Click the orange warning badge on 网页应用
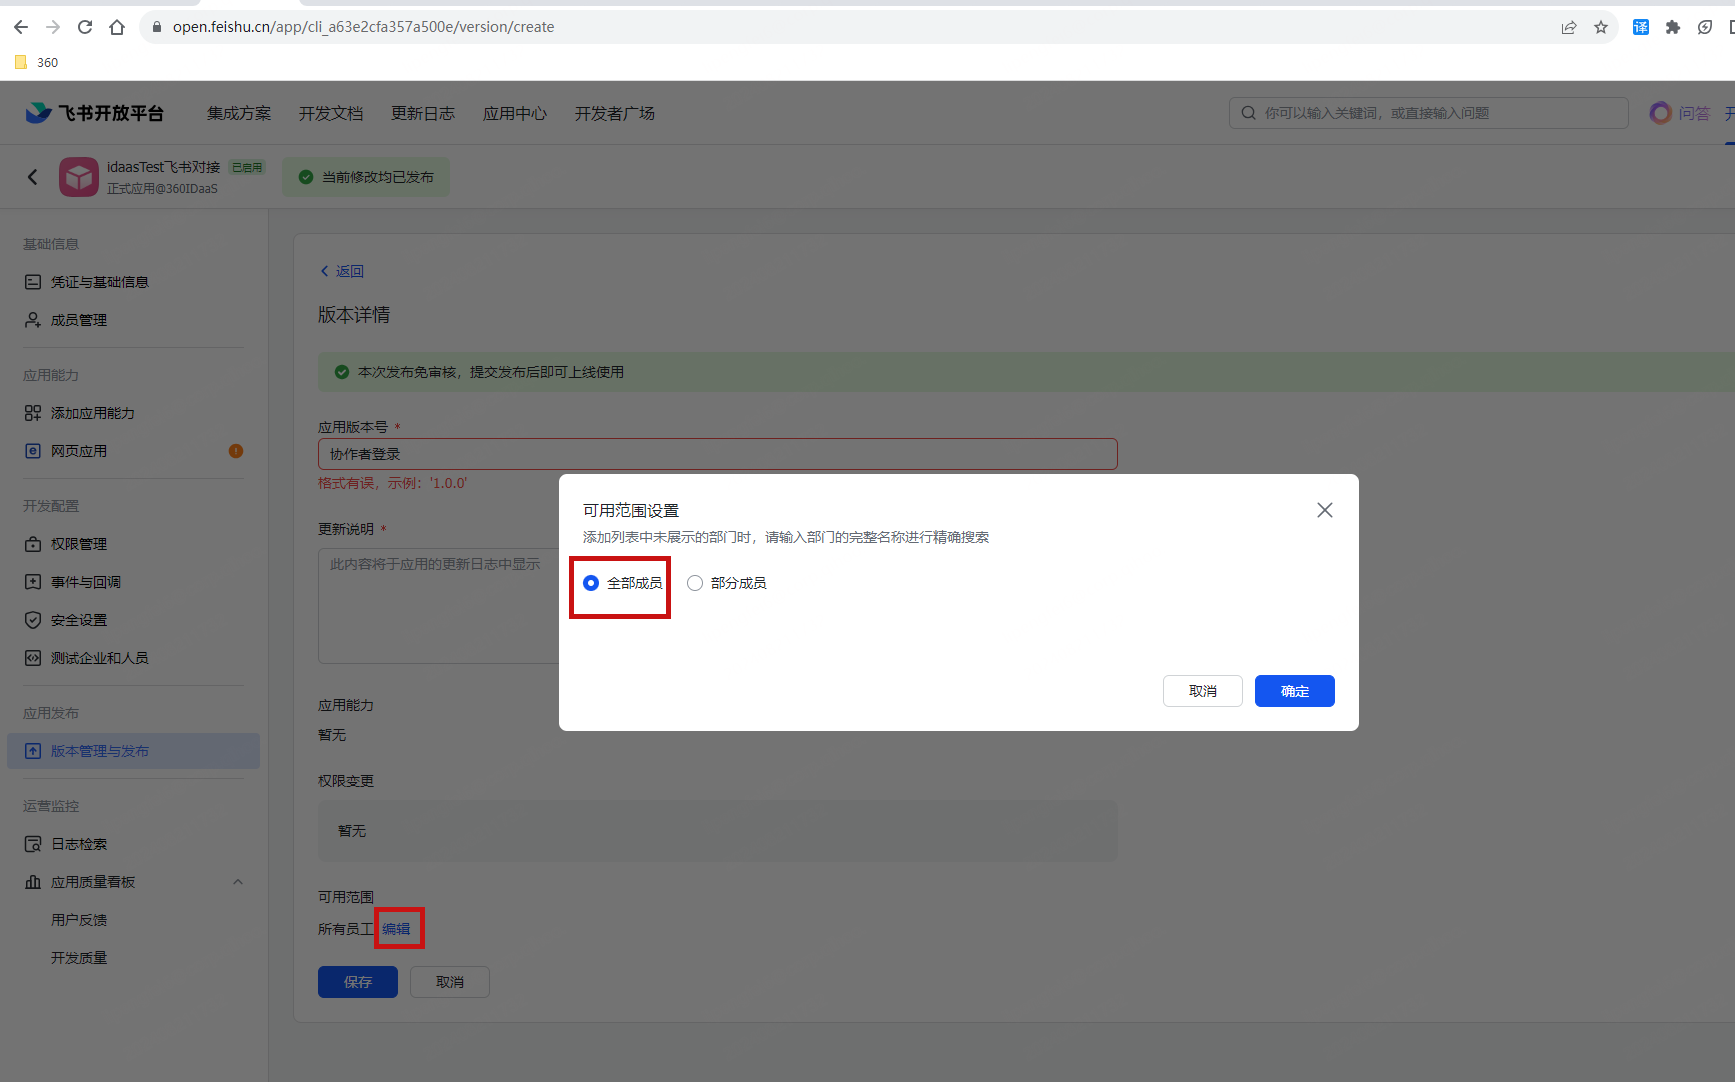1735x1082 pixels. tap(236, 451)
